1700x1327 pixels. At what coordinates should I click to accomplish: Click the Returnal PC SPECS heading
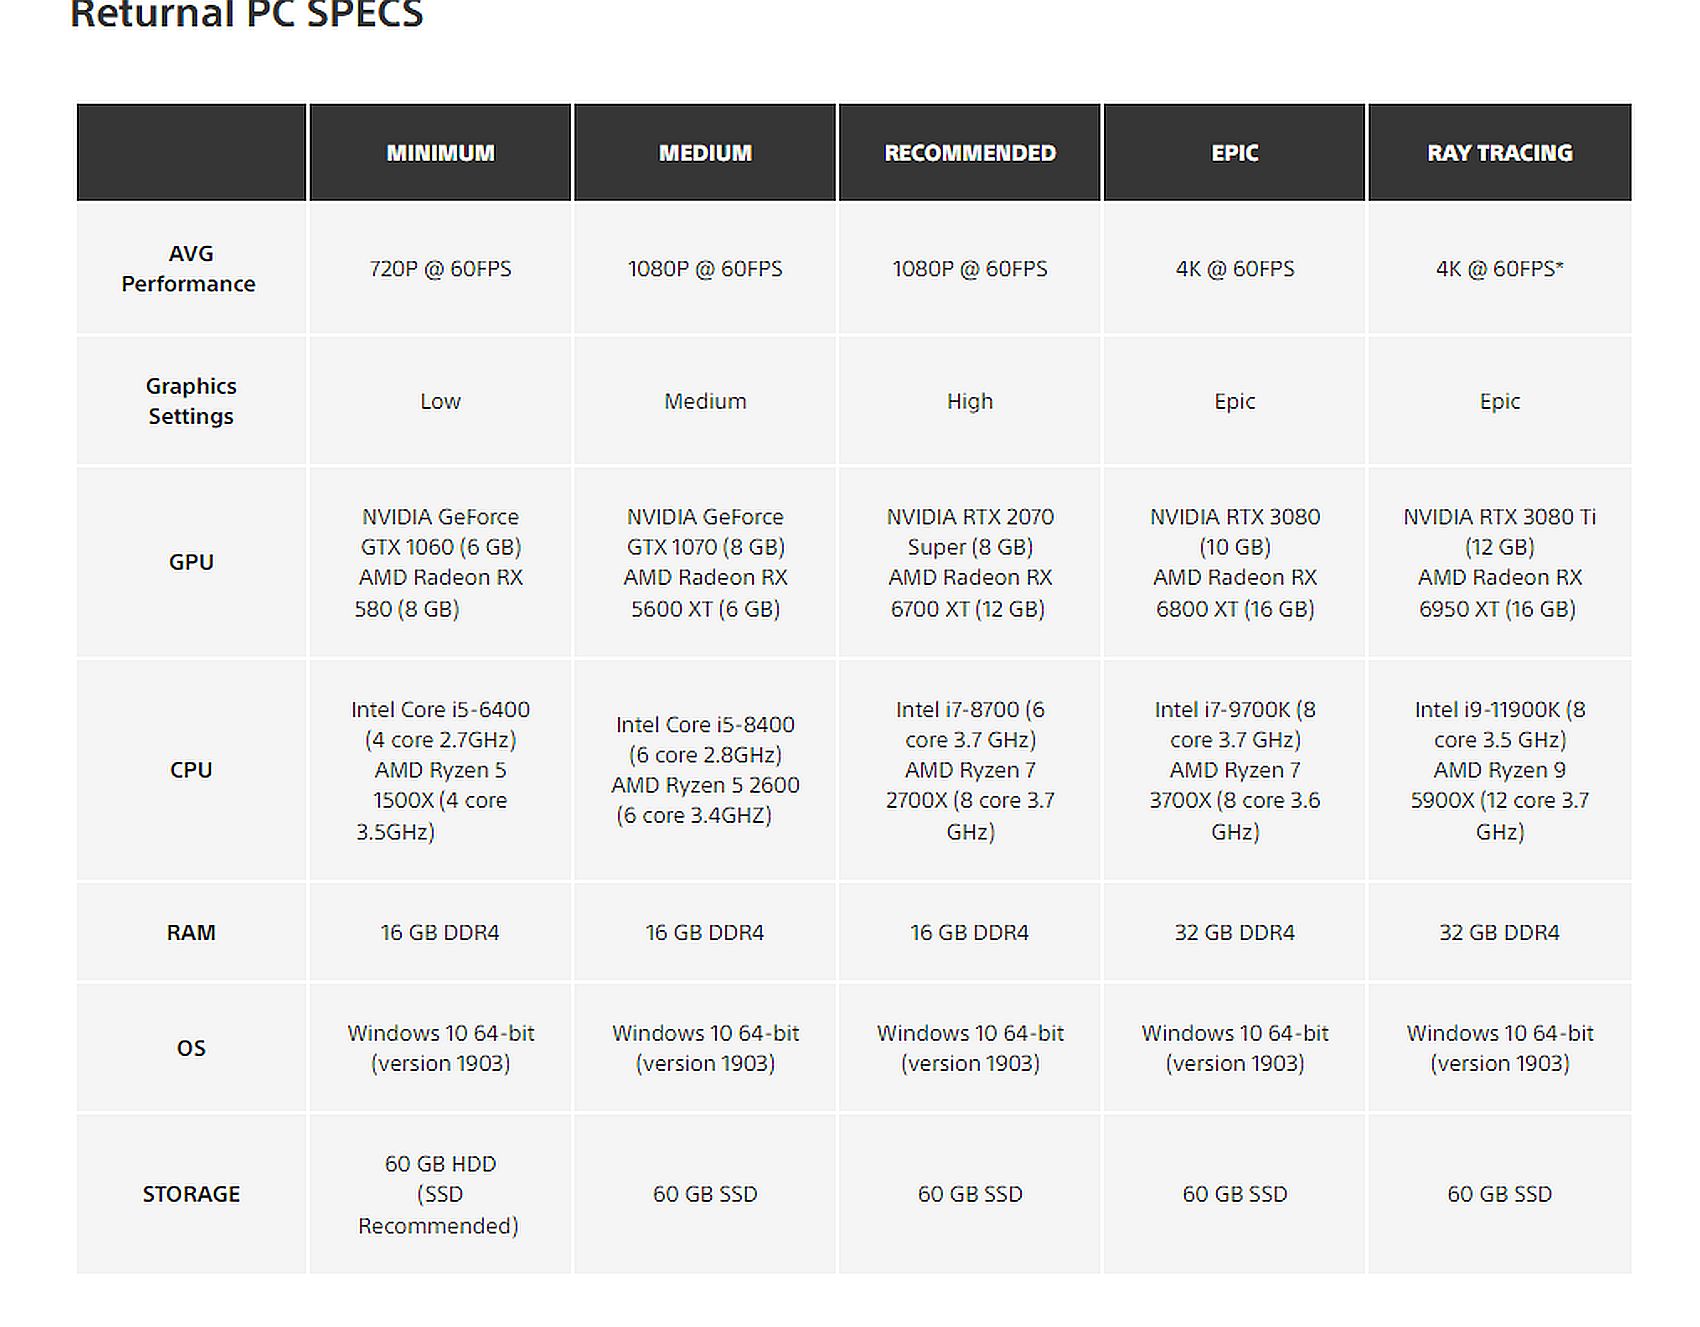pos(247,15)
